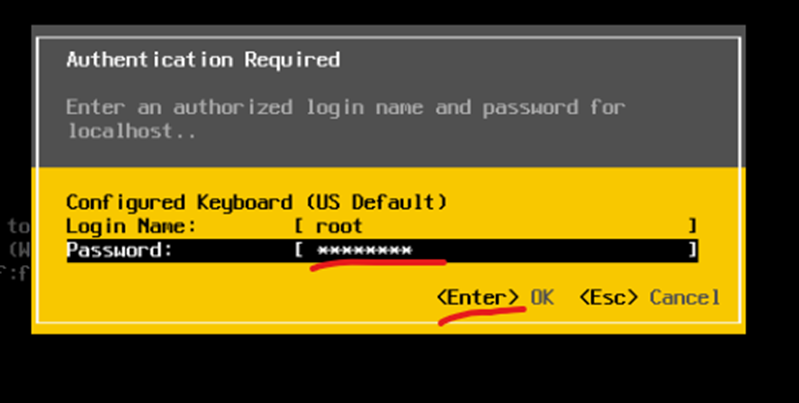This screenshot has width=799, height=403.
Task: Click the <Esc> key hint
Action: point(609,297)
